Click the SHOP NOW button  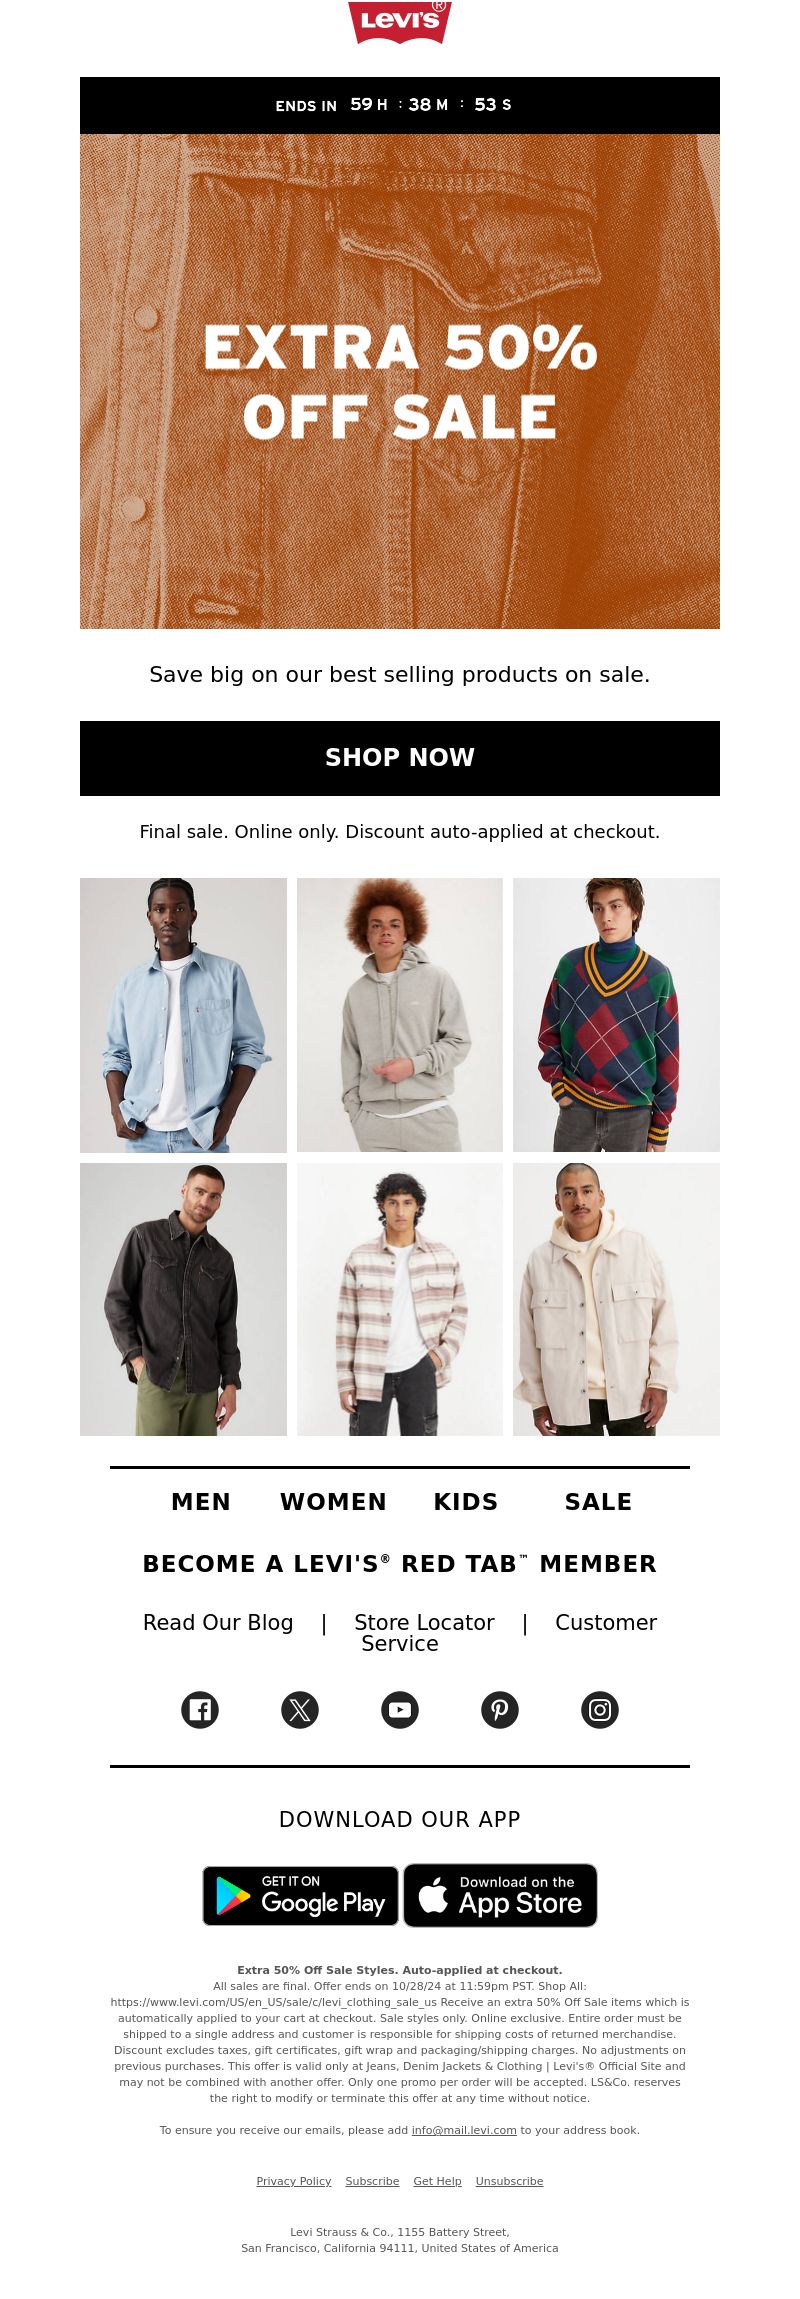[400, 758]
